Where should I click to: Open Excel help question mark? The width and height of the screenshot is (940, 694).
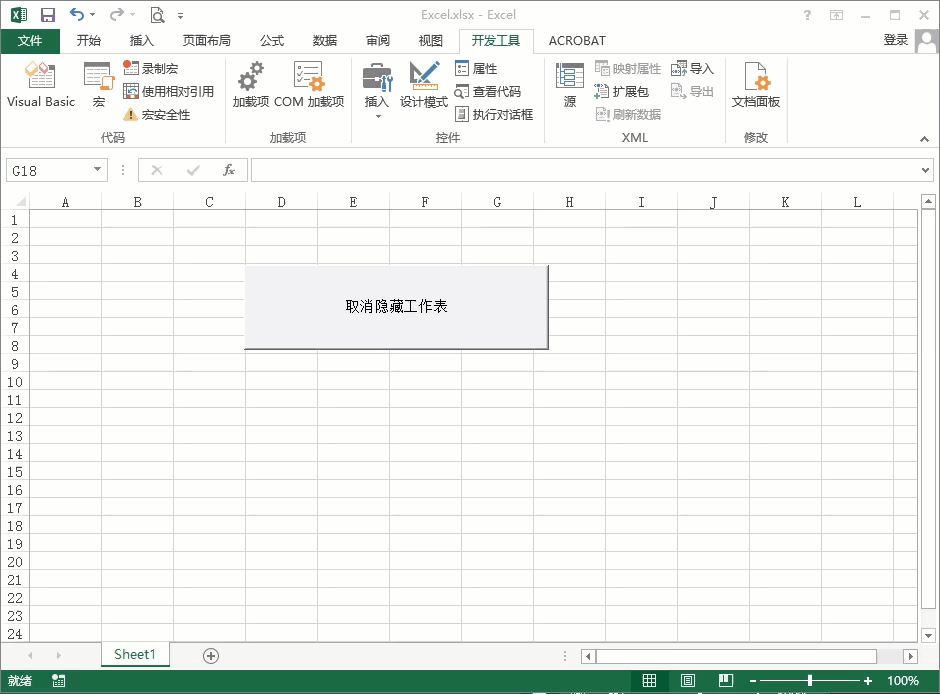click(x=808, y=15)
